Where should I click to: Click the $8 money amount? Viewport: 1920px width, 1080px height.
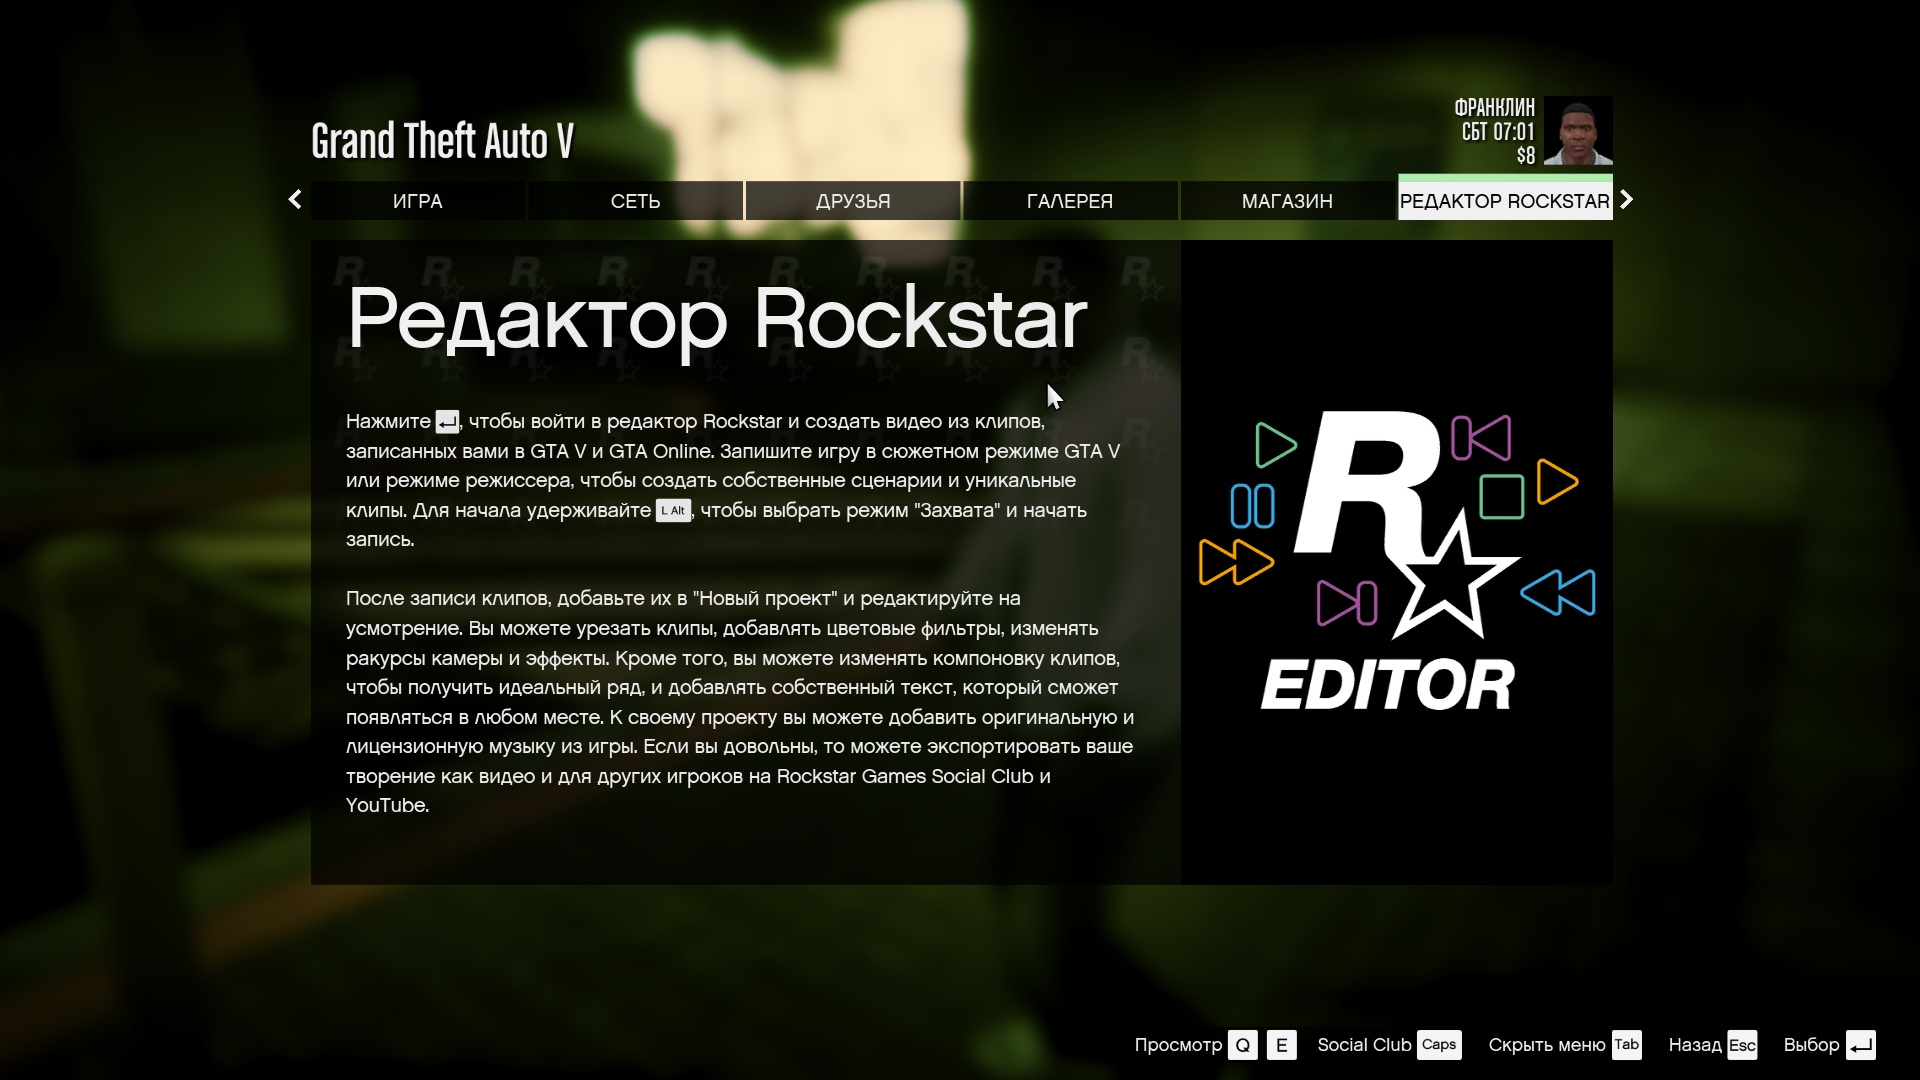pos(1525,155)
